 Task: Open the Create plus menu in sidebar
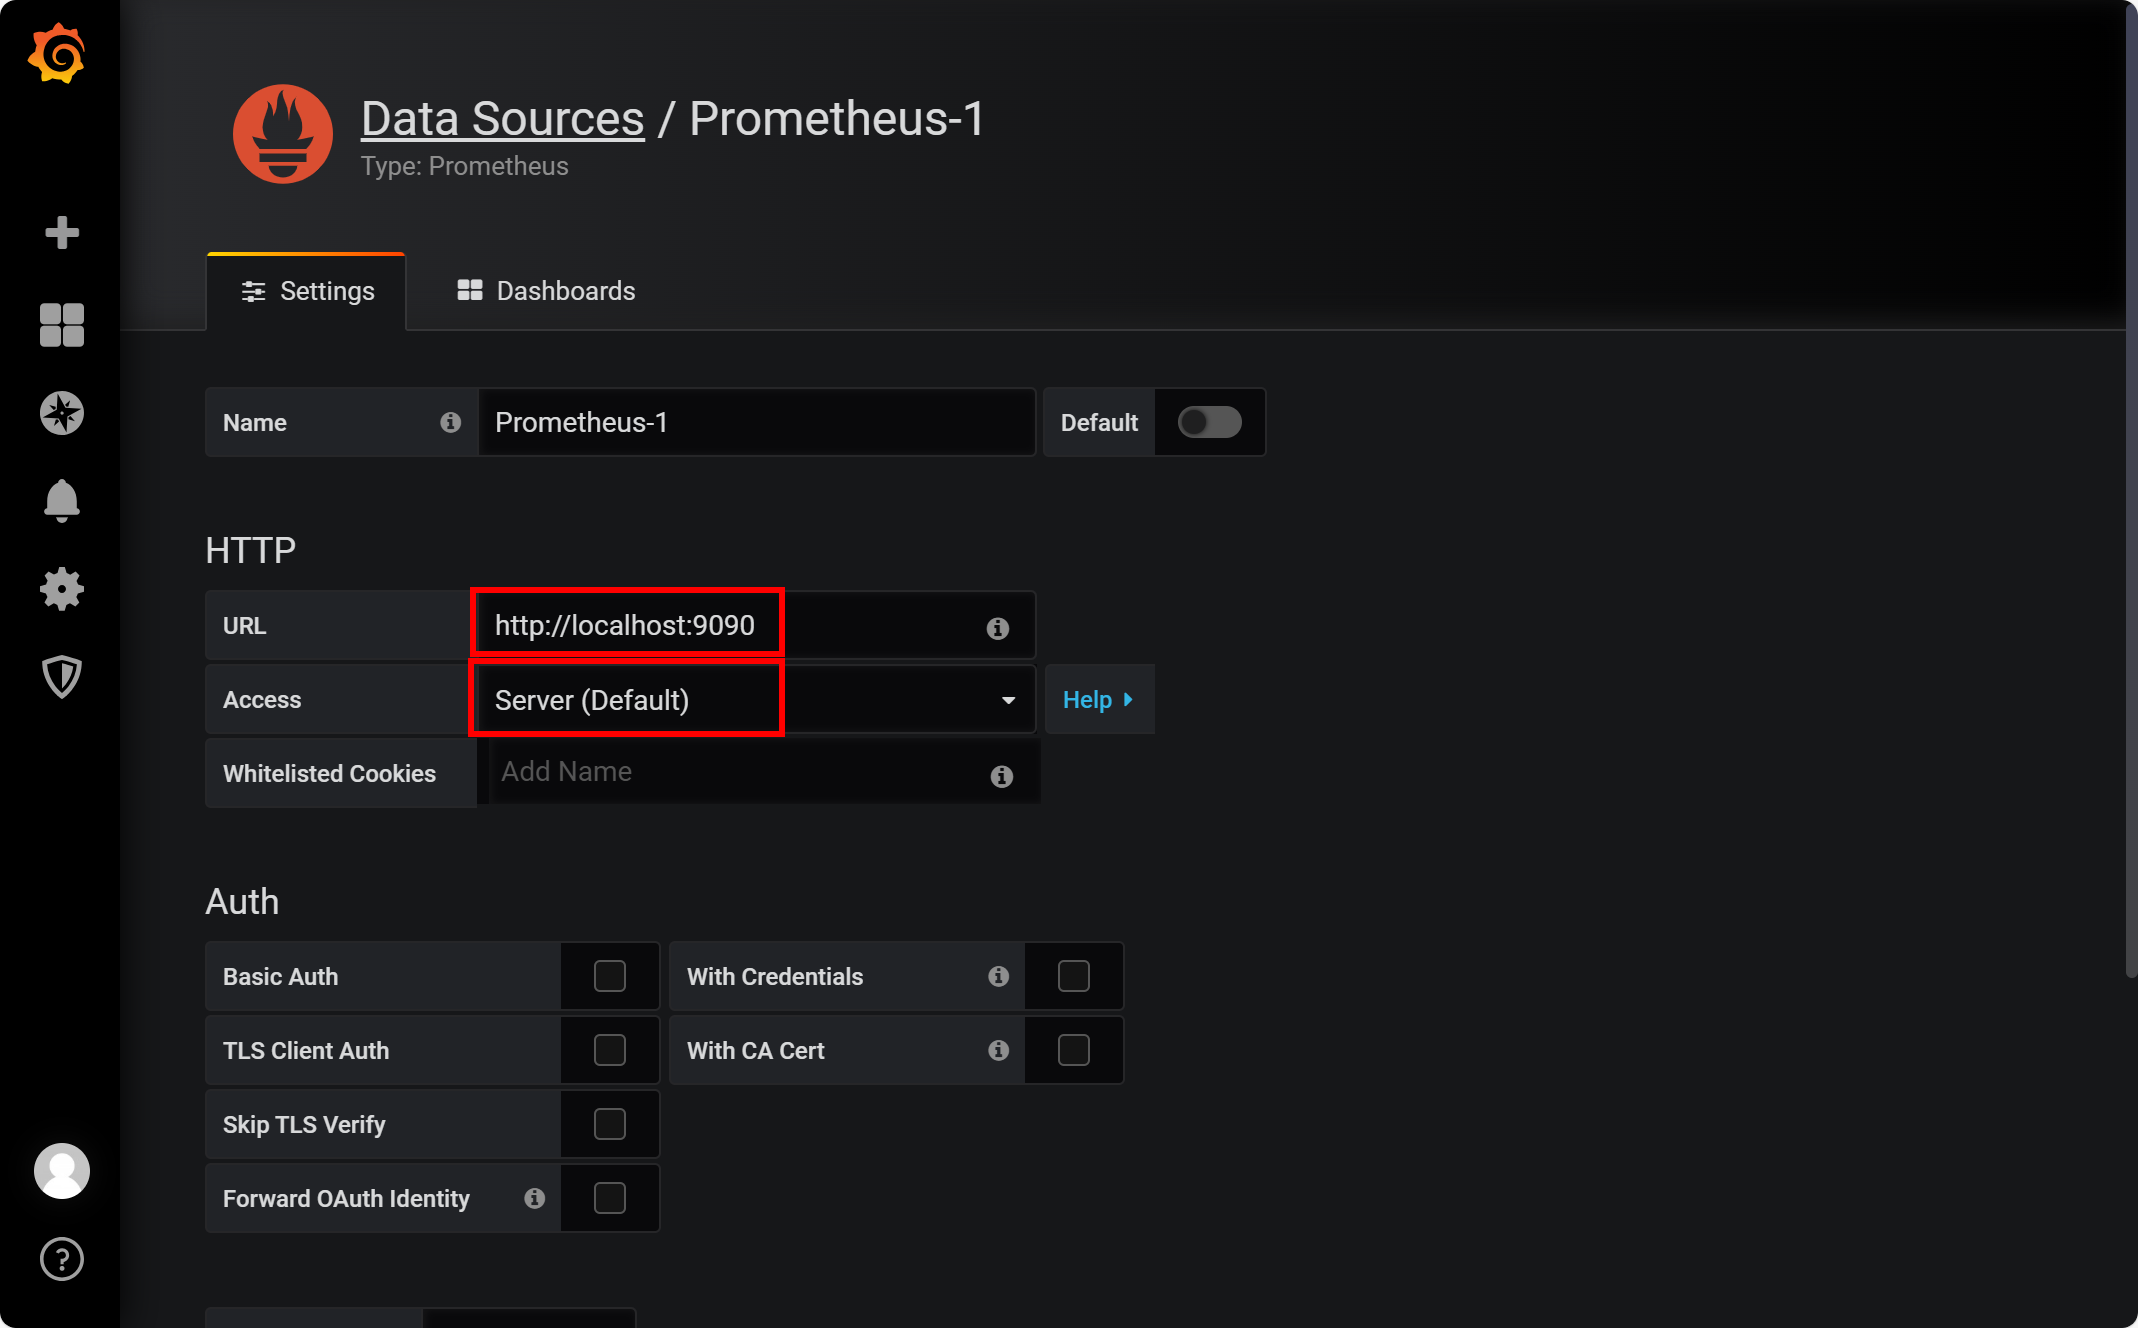pos(62,232)
